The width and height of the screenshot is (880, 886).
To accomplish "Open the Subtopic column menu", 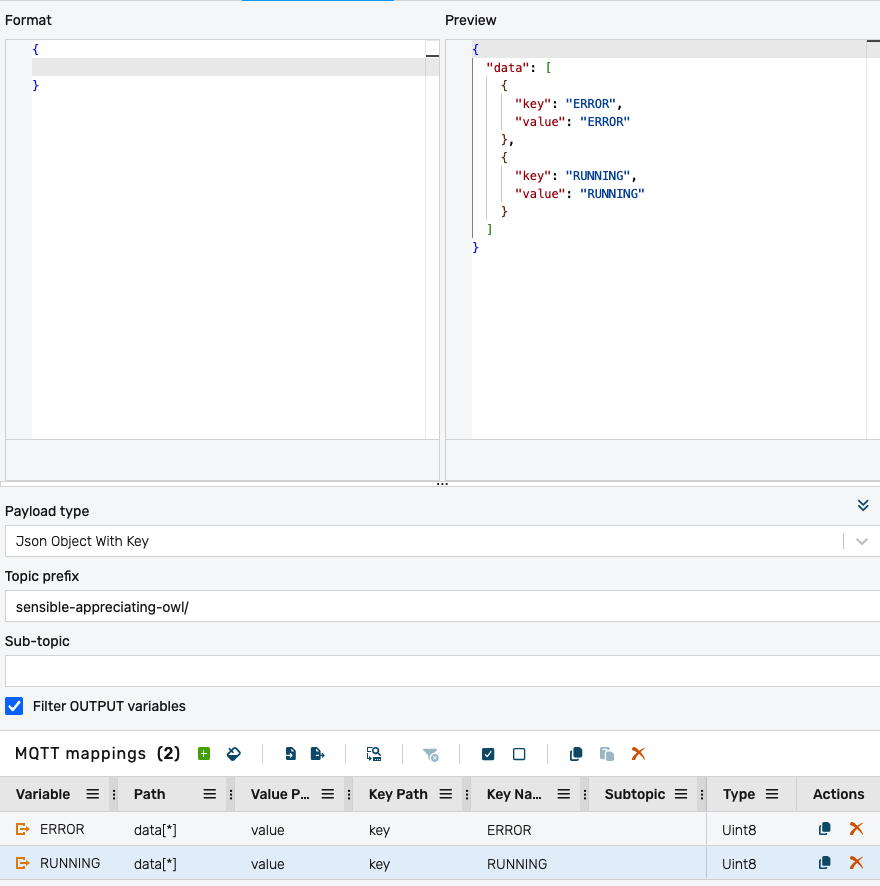I will click(x=681, y=794).
